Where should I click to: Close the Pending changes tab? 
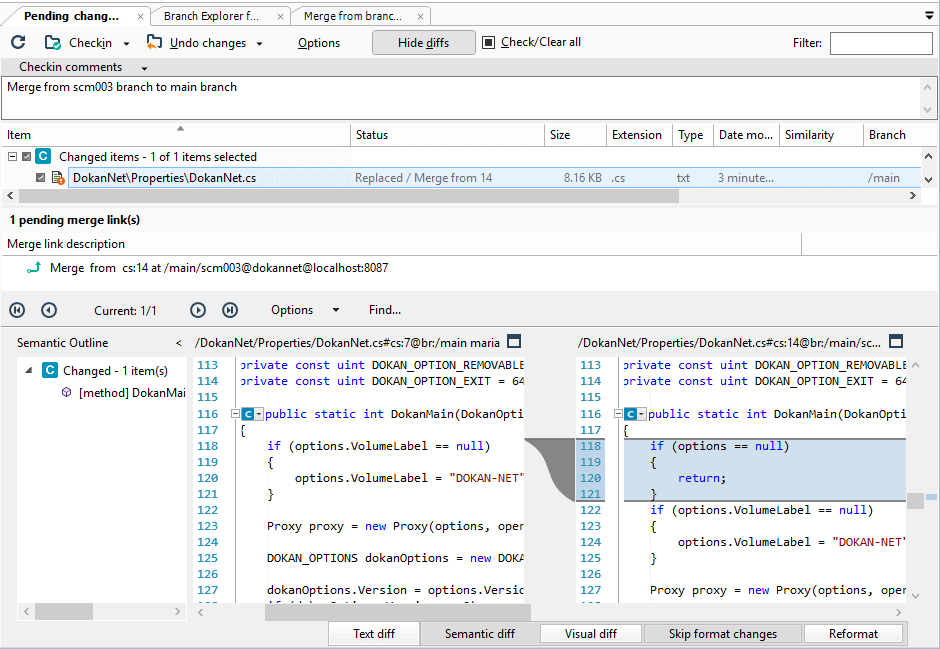[140, 17]
